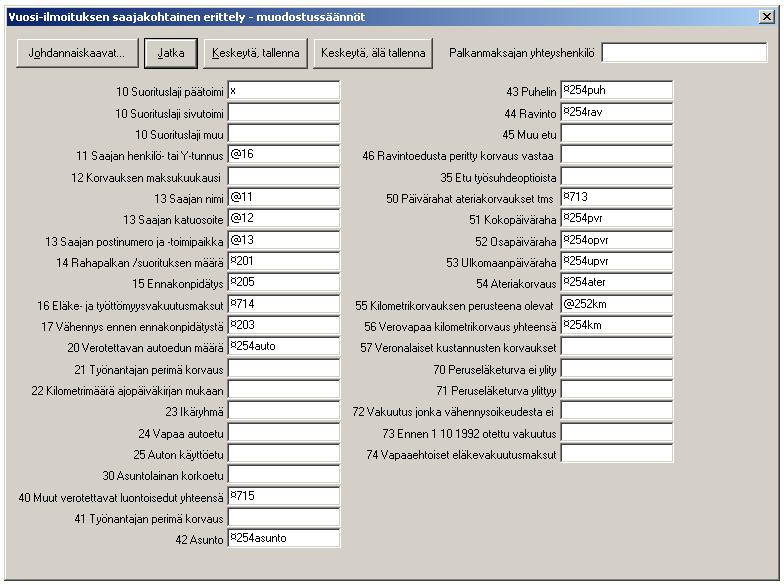Edit 56 Verovapaa kilometrikorvaus yhteensä field
The image size is (784, 585).
click(617, 326)
